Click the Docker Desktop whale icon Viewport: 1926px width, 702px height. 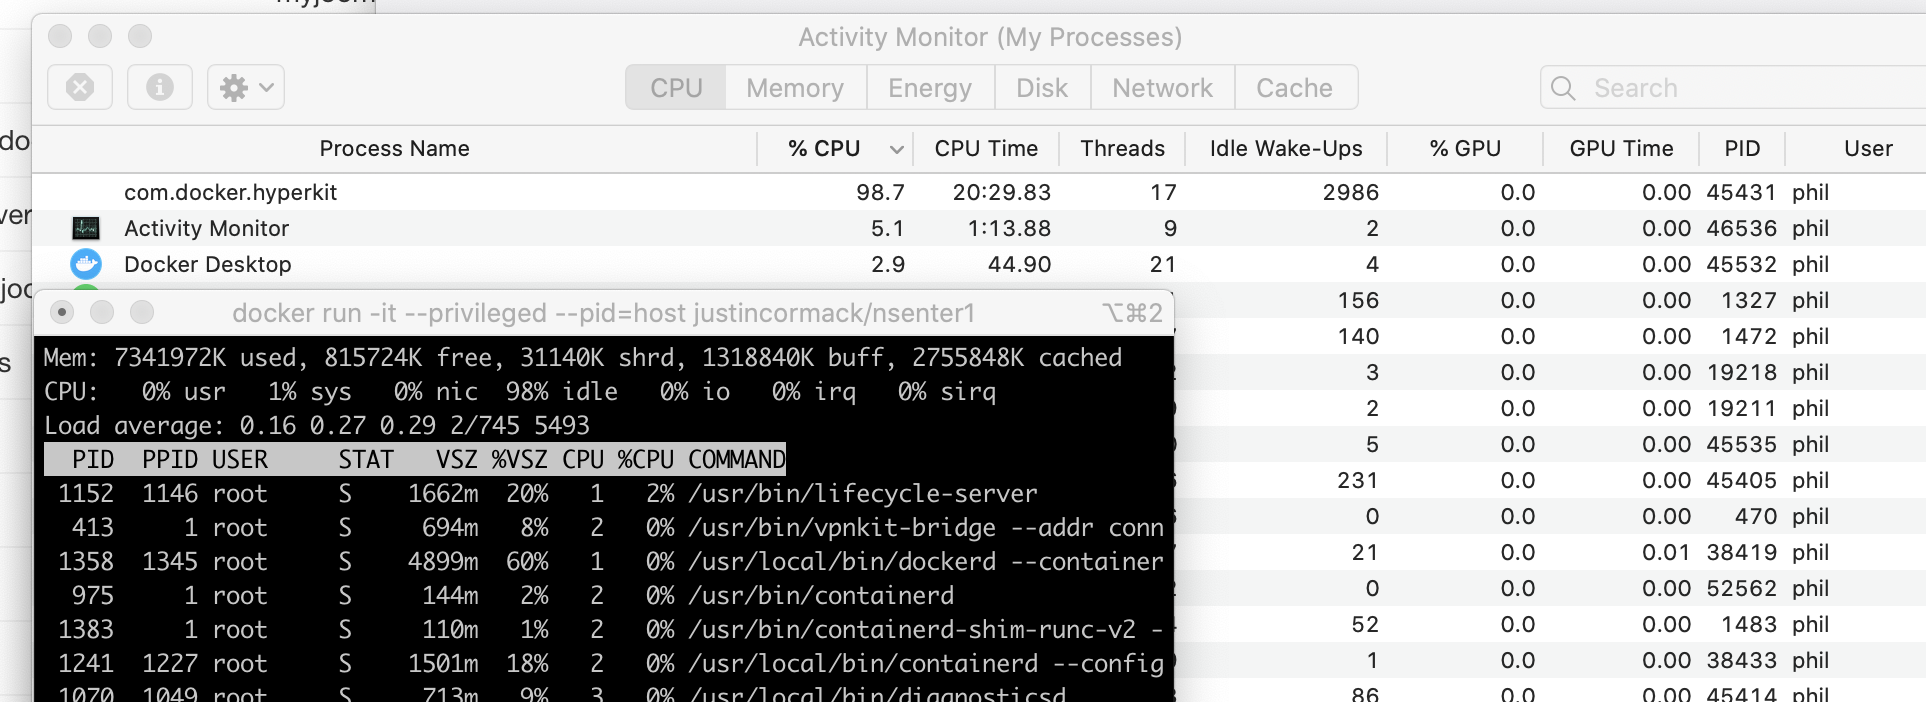pyautogui.click(x=86, y=264)
